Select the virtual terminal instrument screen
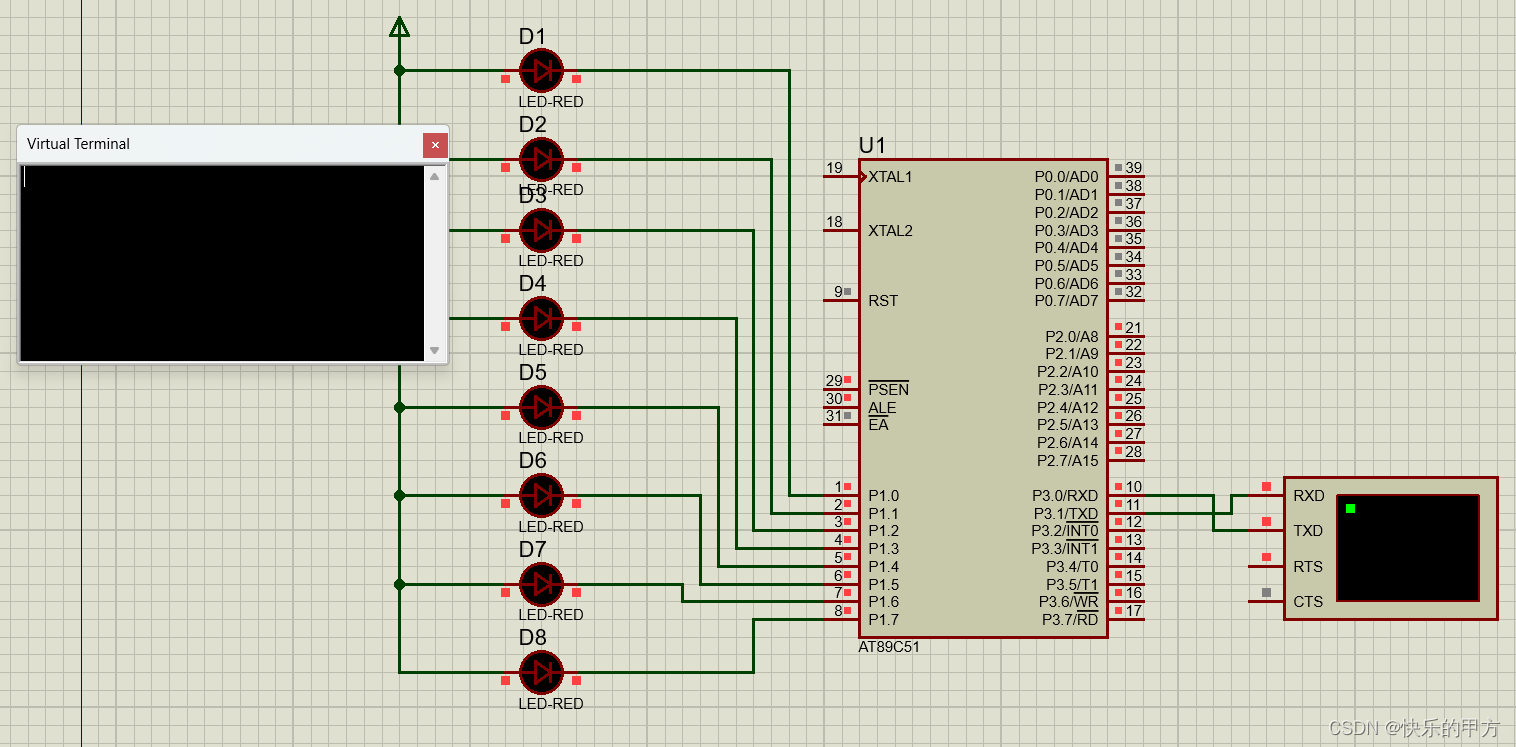Image resolution: width=1516 pixels, height=747 pixels. (1407, 548)
